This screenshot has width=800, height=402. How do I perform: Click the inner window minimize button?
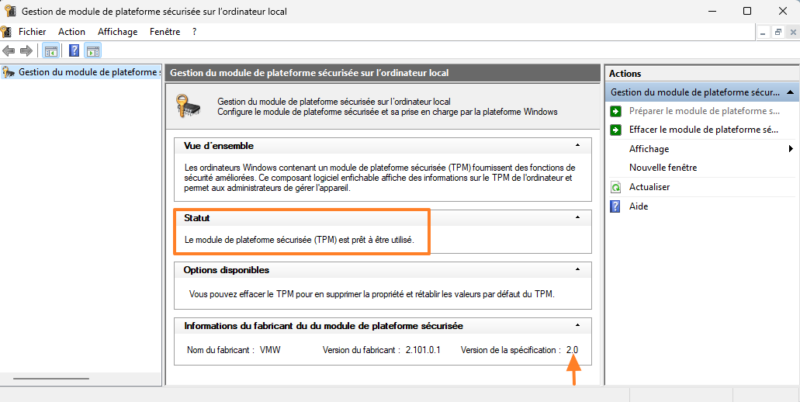(x=763, y=32)
